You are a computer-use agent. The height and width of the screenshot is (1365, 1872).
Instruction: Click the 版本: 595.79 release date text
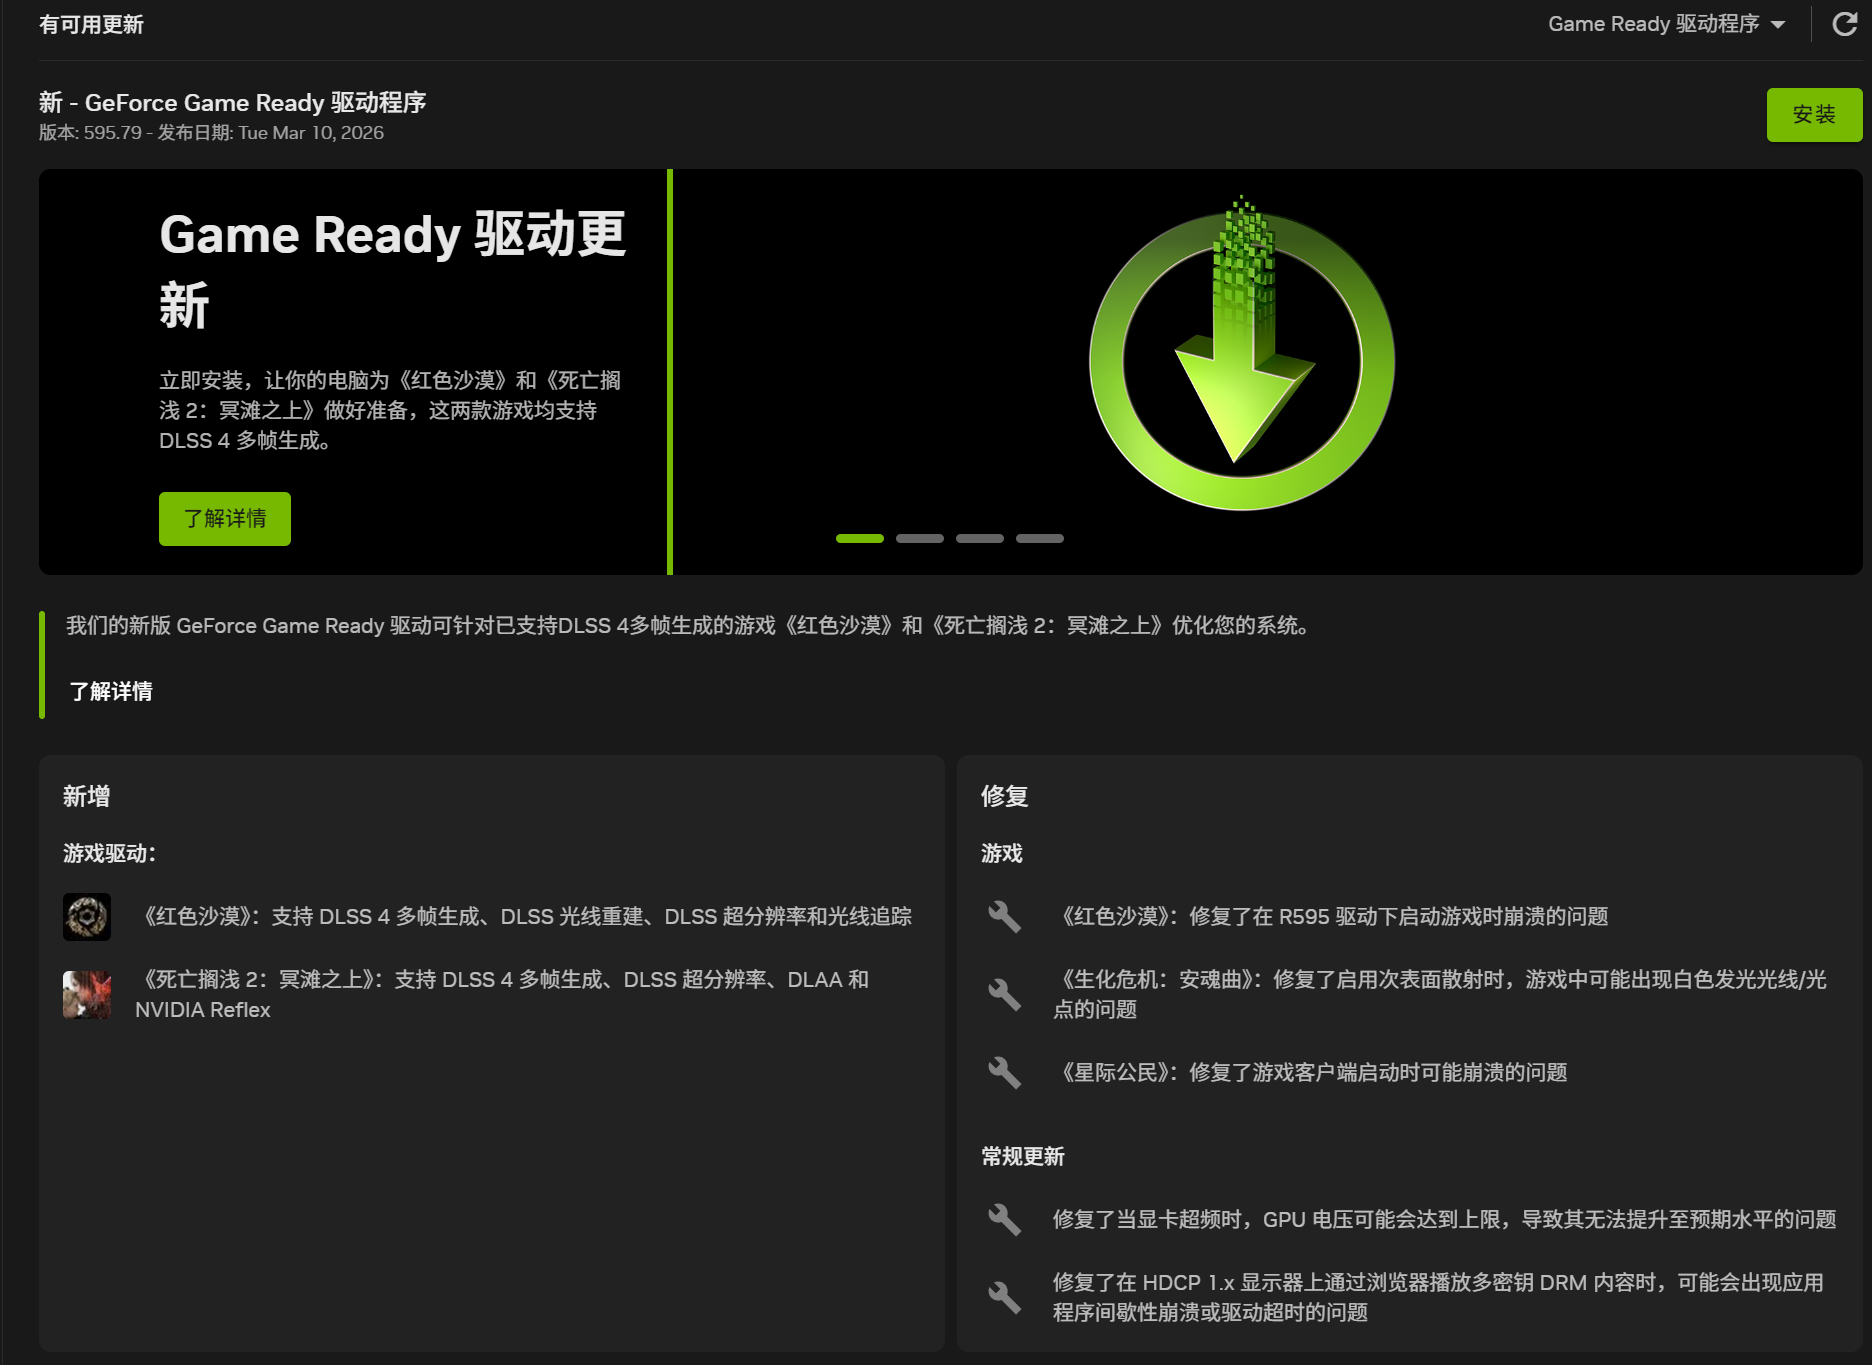(211, 133)
